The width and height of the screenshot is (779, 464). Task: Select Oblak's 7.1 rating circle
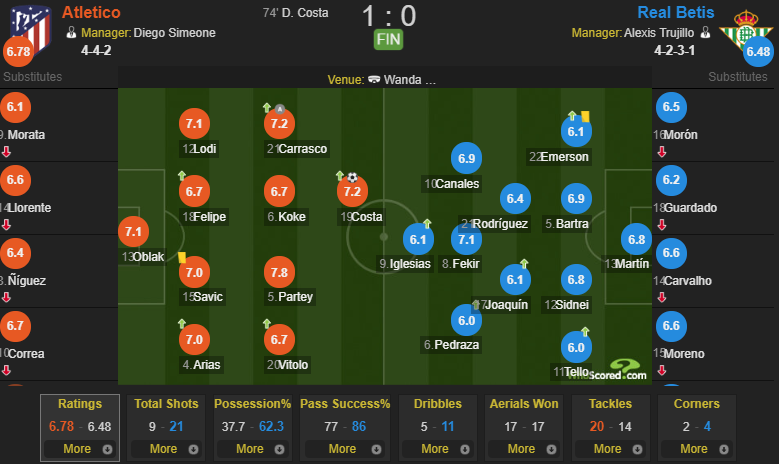(x=134, y=232)
